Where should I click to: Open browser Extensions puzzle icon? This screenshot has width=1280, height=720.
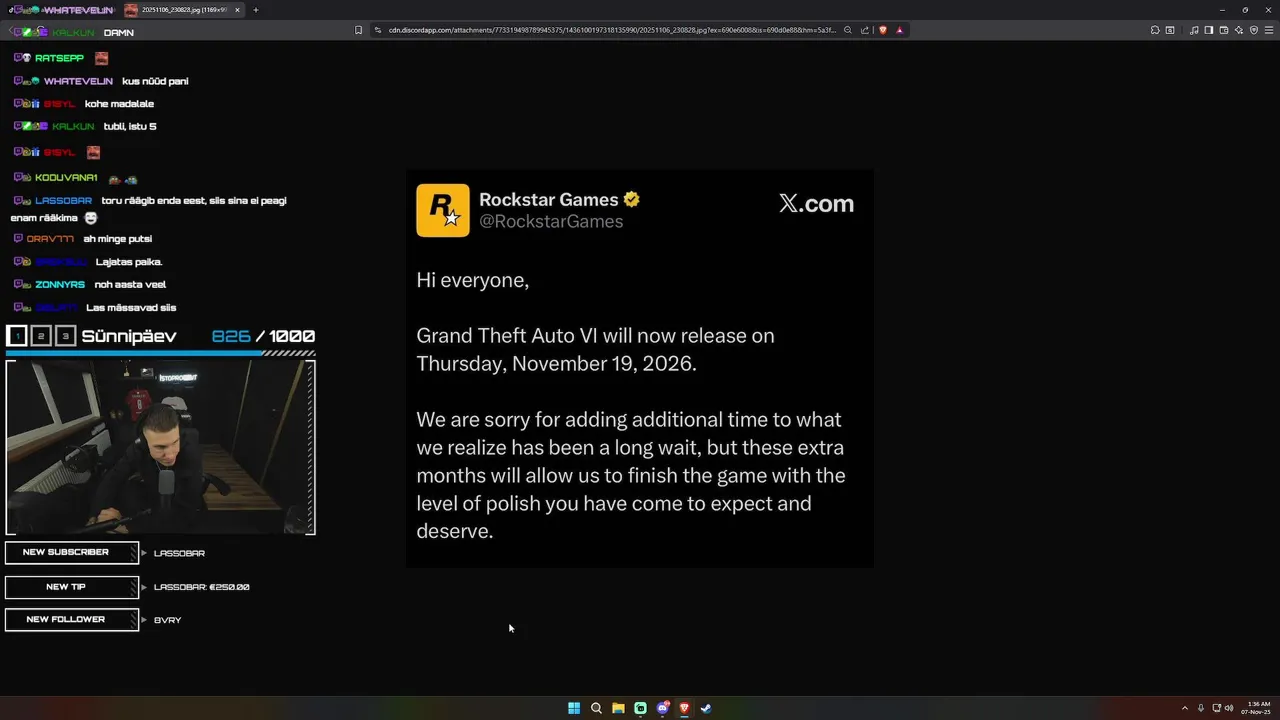[1155, 30]
